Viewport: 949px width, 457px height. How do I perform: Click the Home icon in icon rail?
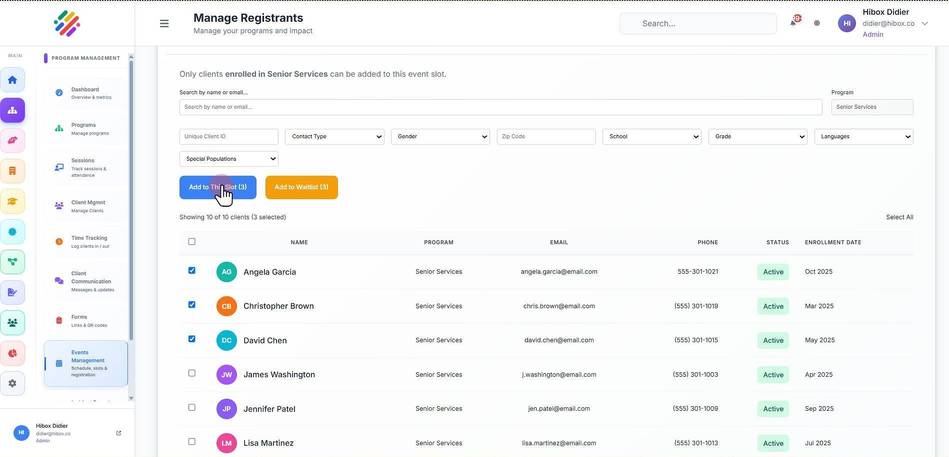(x=12, y=80)
